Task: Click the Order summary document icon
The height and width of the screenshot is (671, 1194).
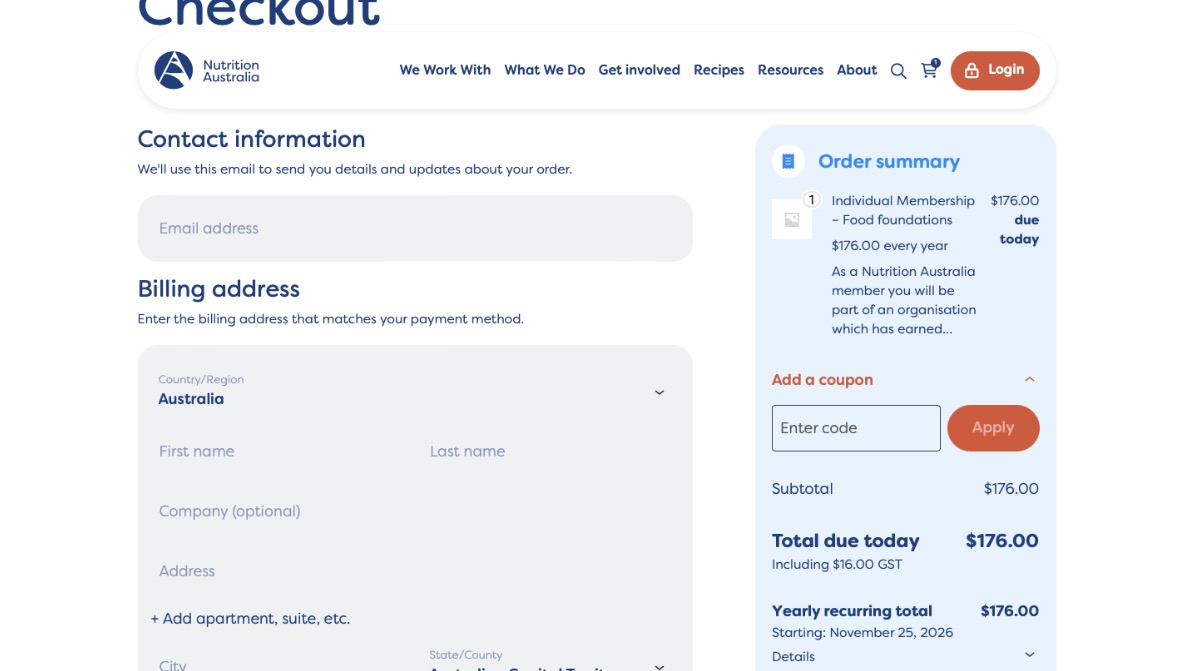Action: click(x=788, y=161)
